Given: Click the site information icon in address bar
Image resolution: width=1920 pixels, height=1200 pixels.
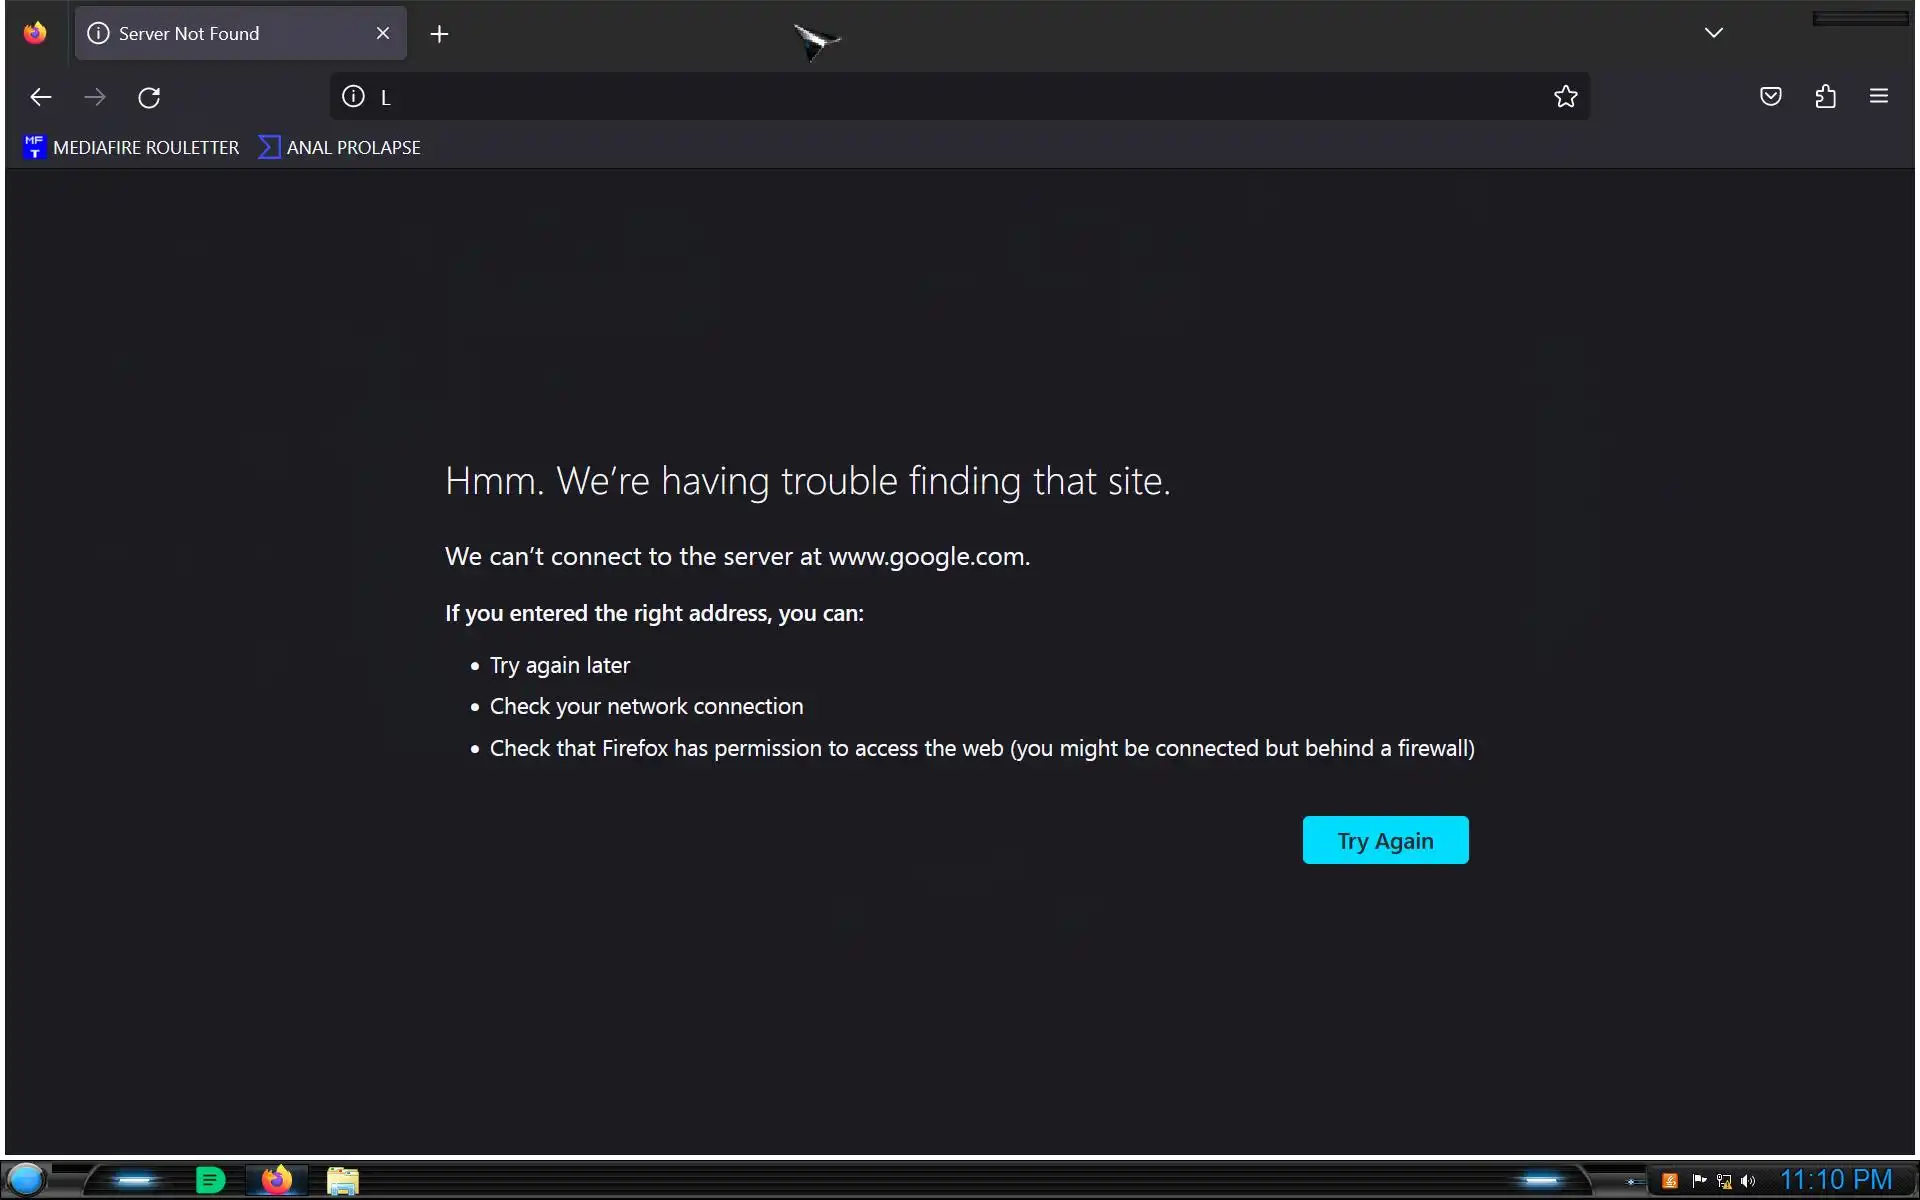Looking at the screenshot, I should coord(353,96).
